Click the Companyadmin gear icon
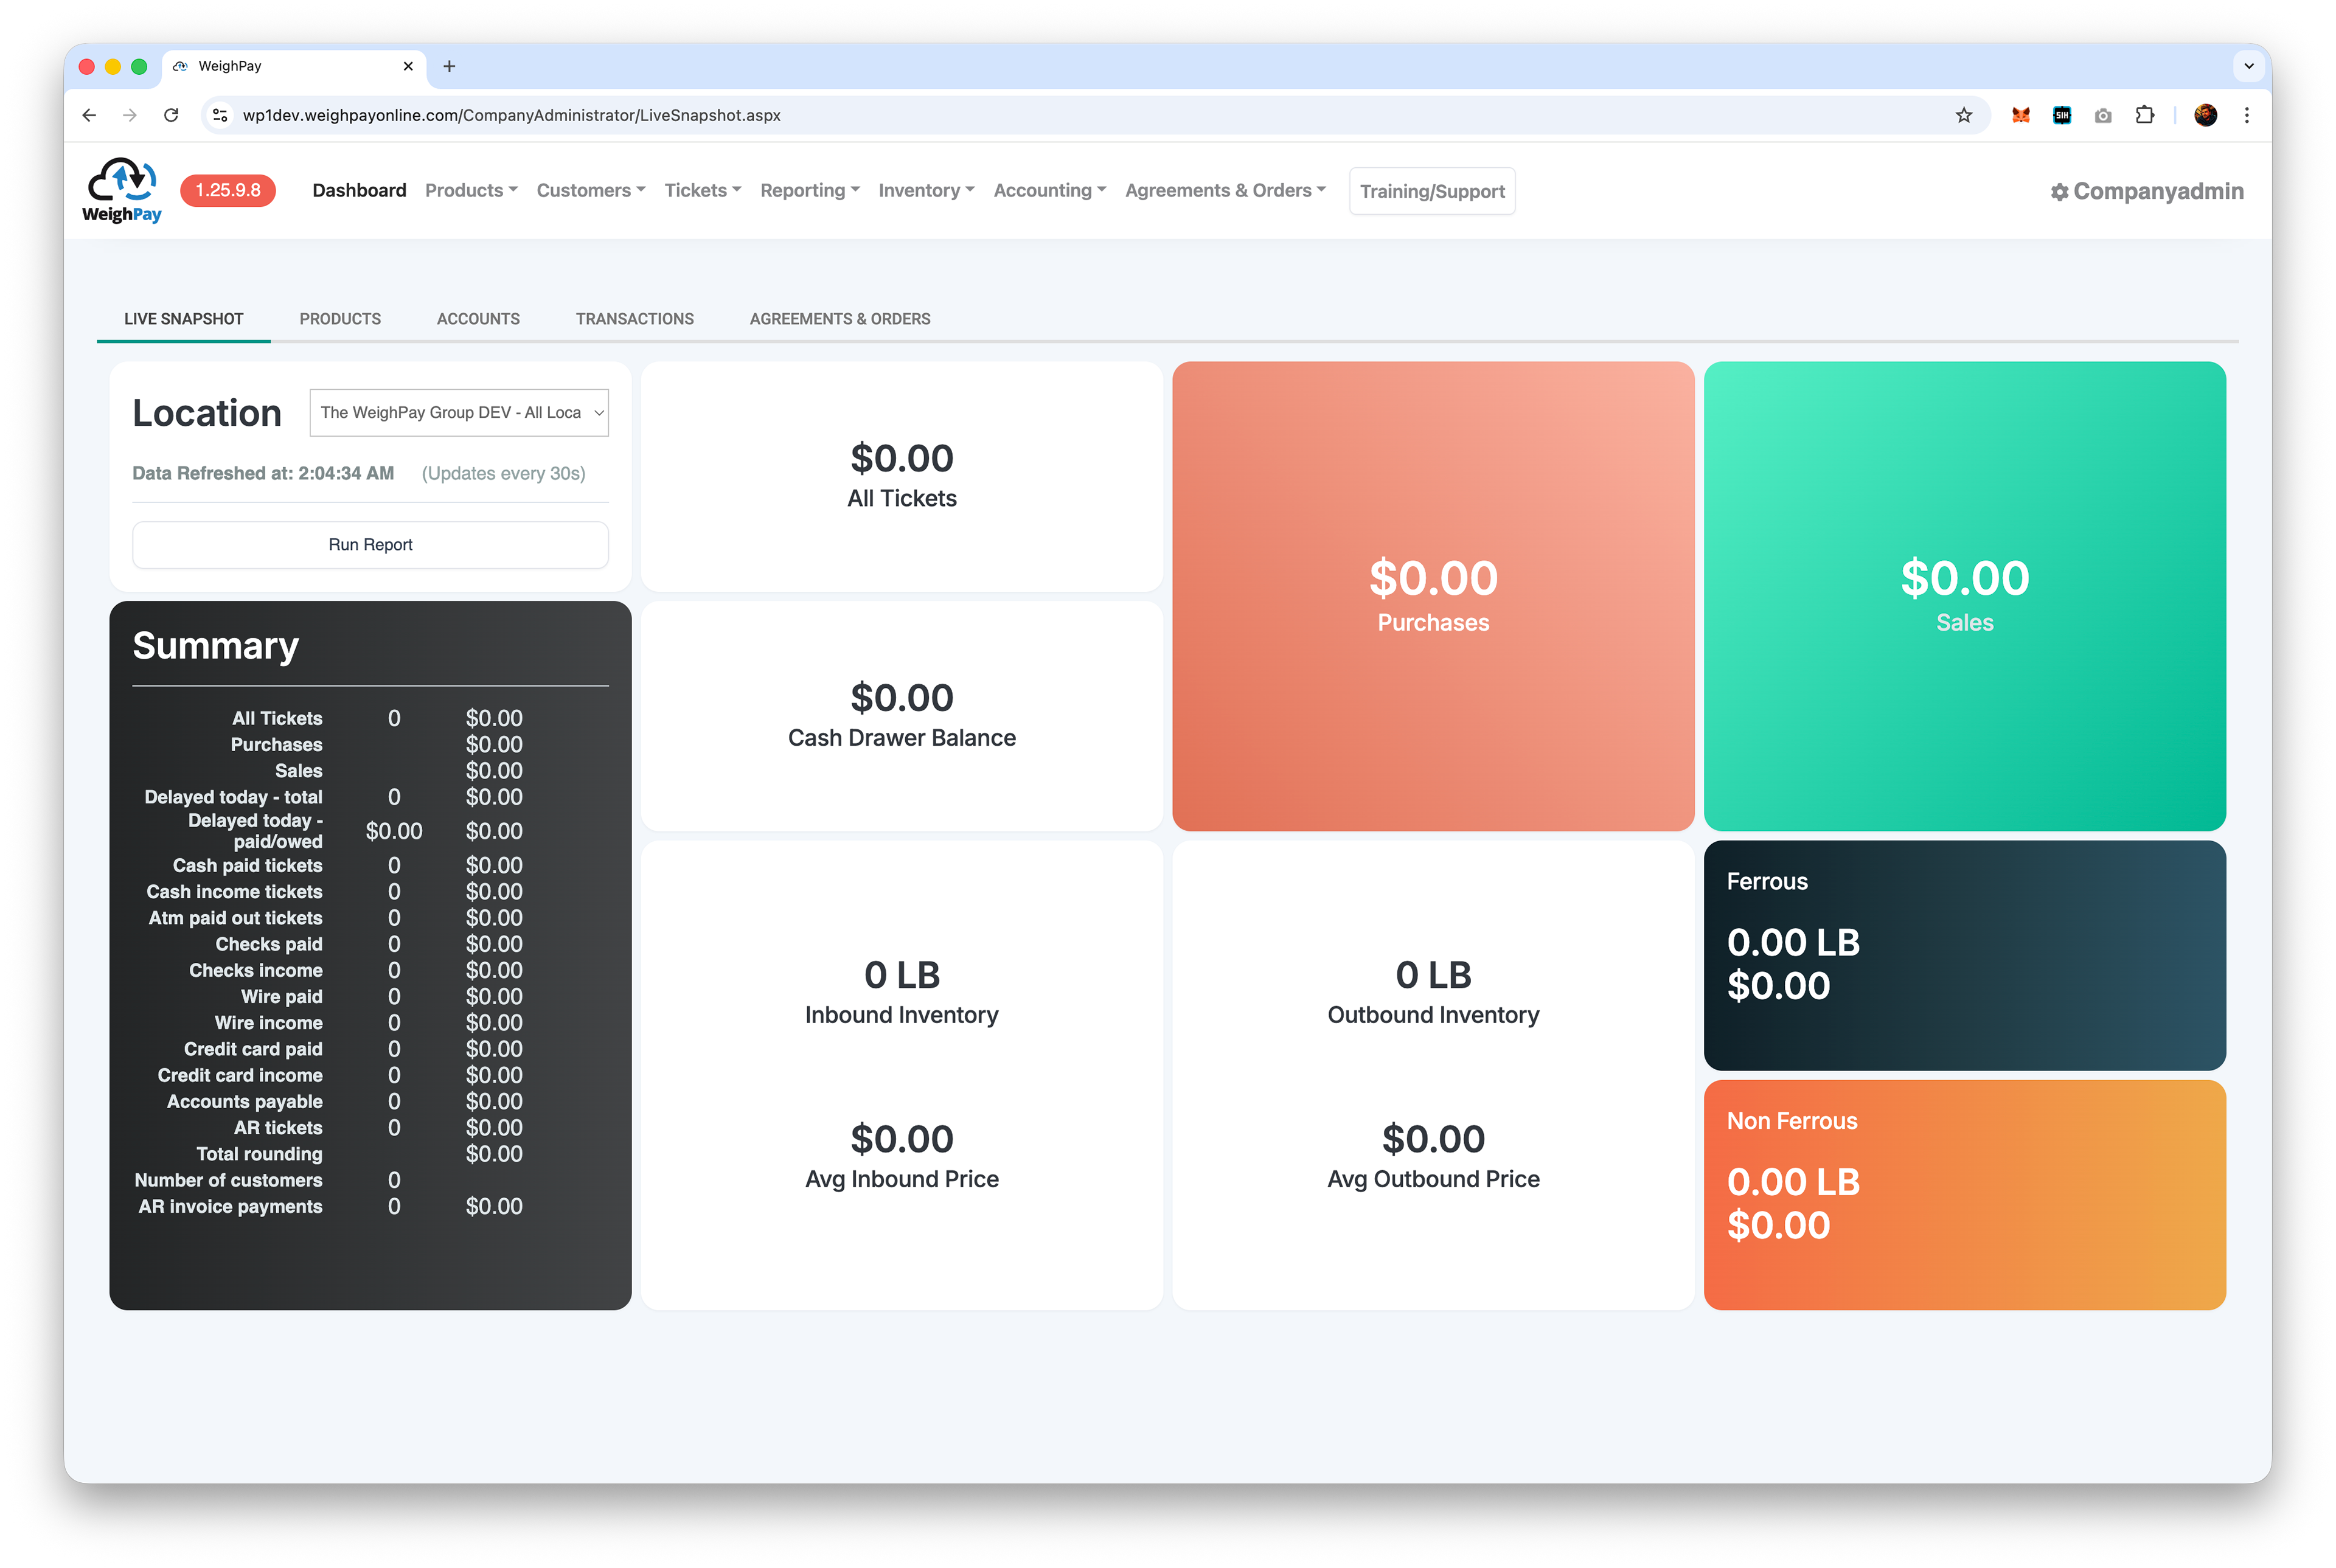The height and width of the screenshot is (1568, 2336). tap(2059, 192)
